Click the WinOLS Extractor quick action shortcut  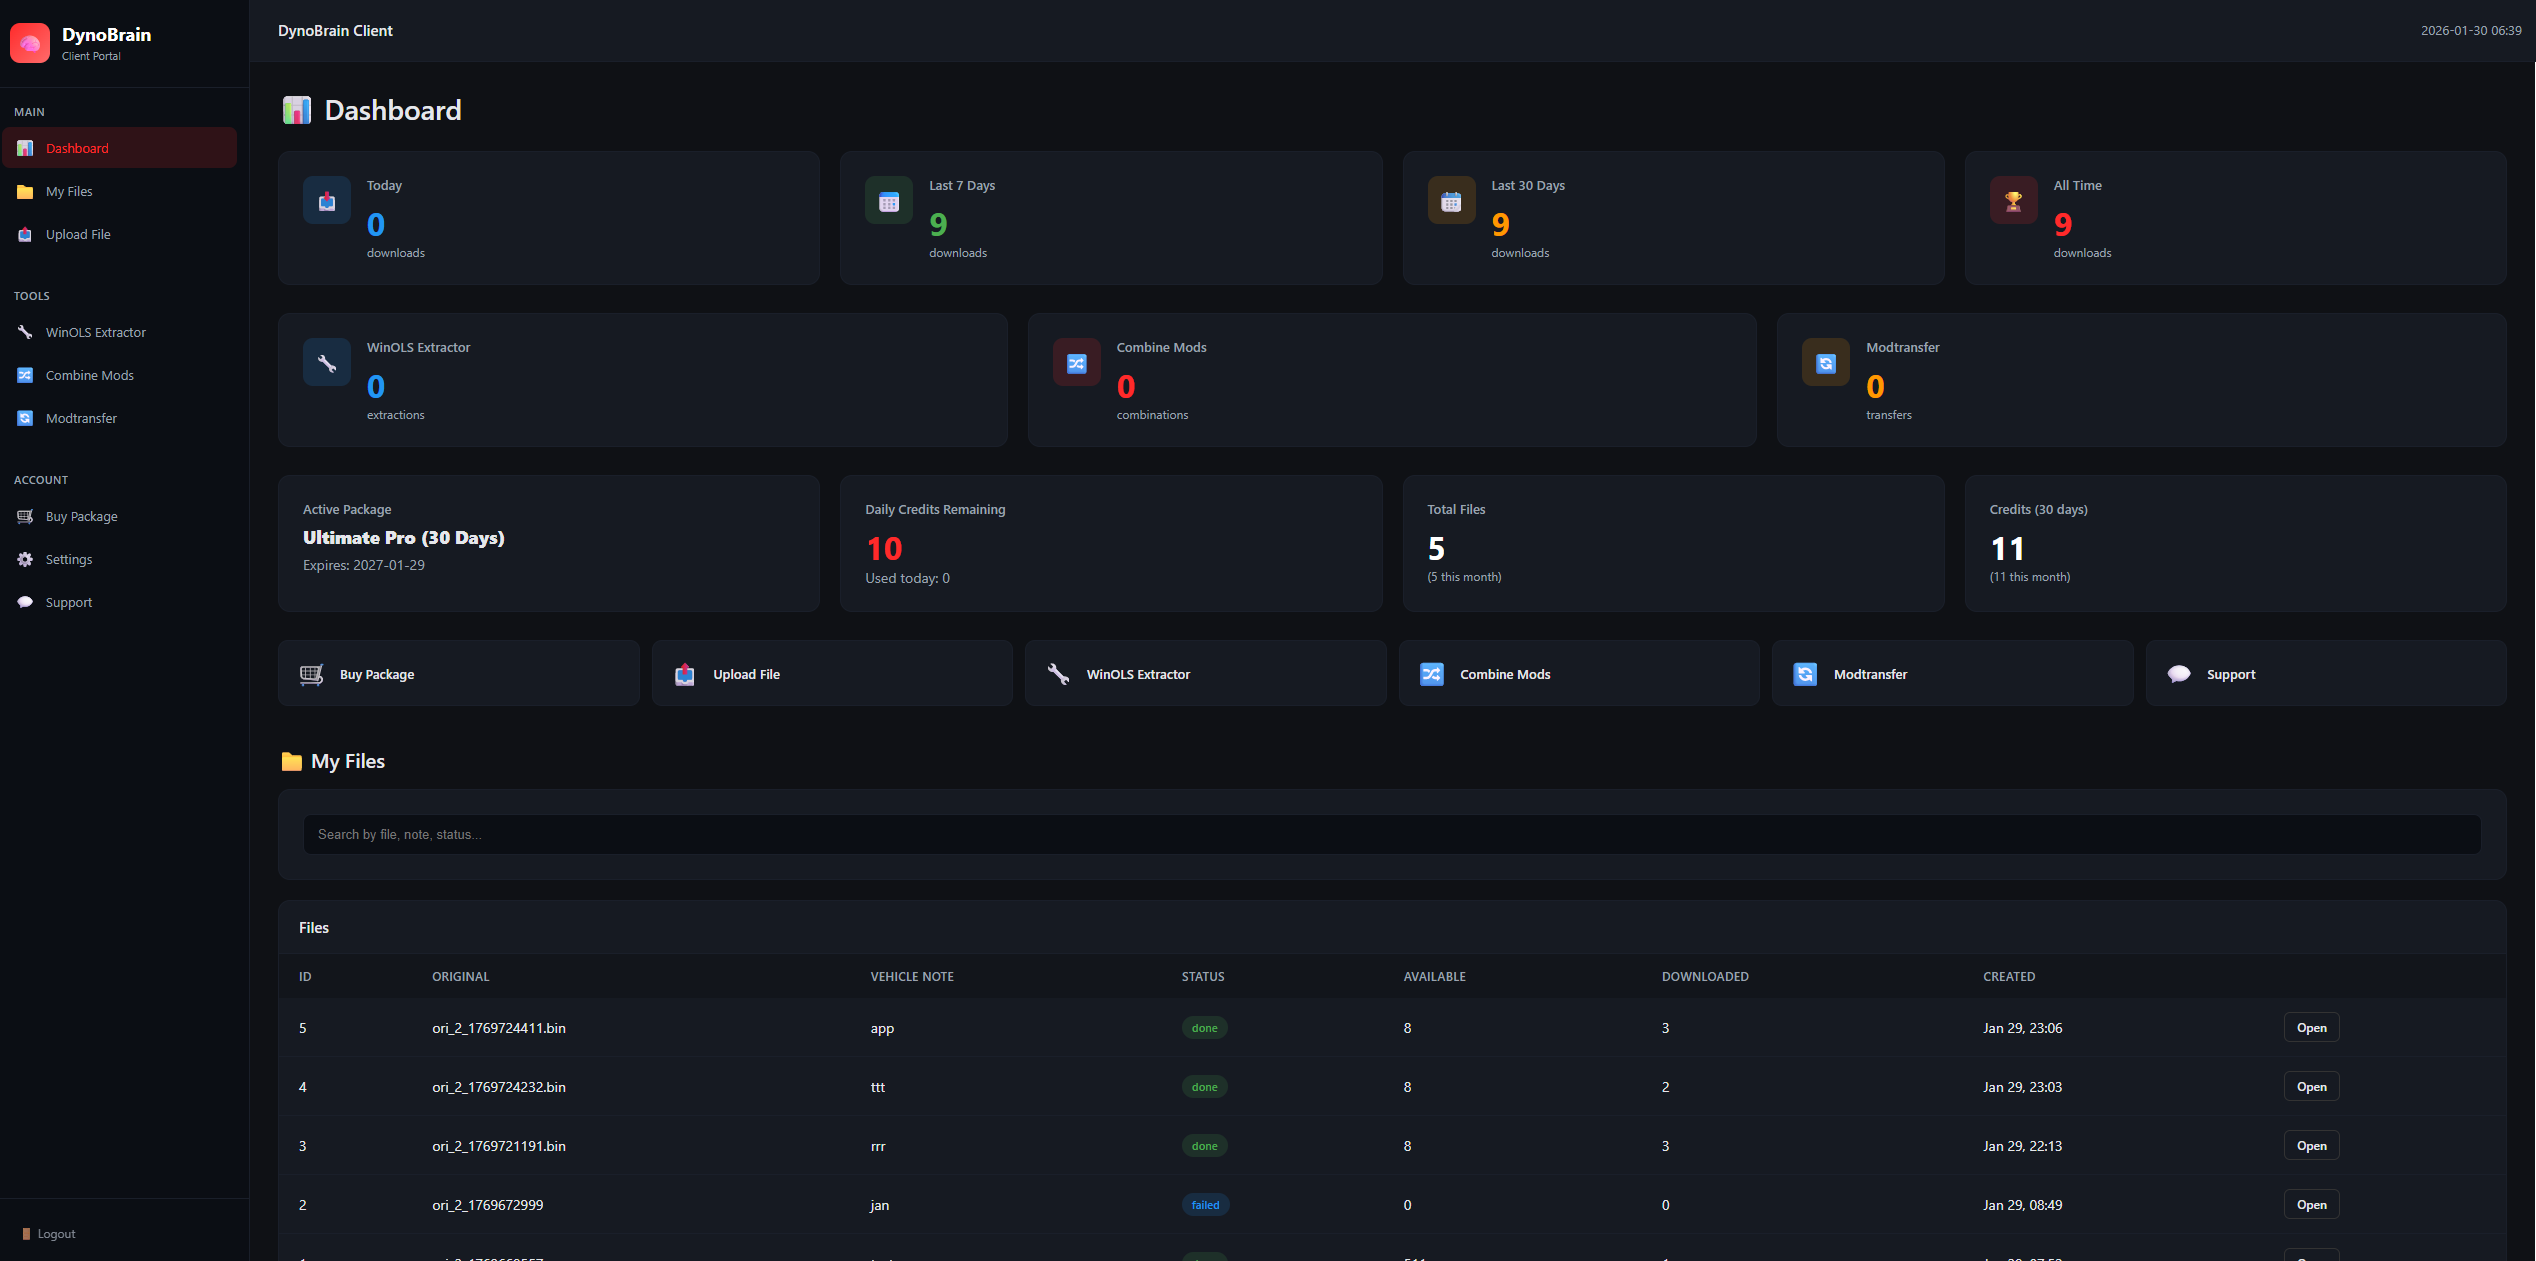[x=1205, y=673]
